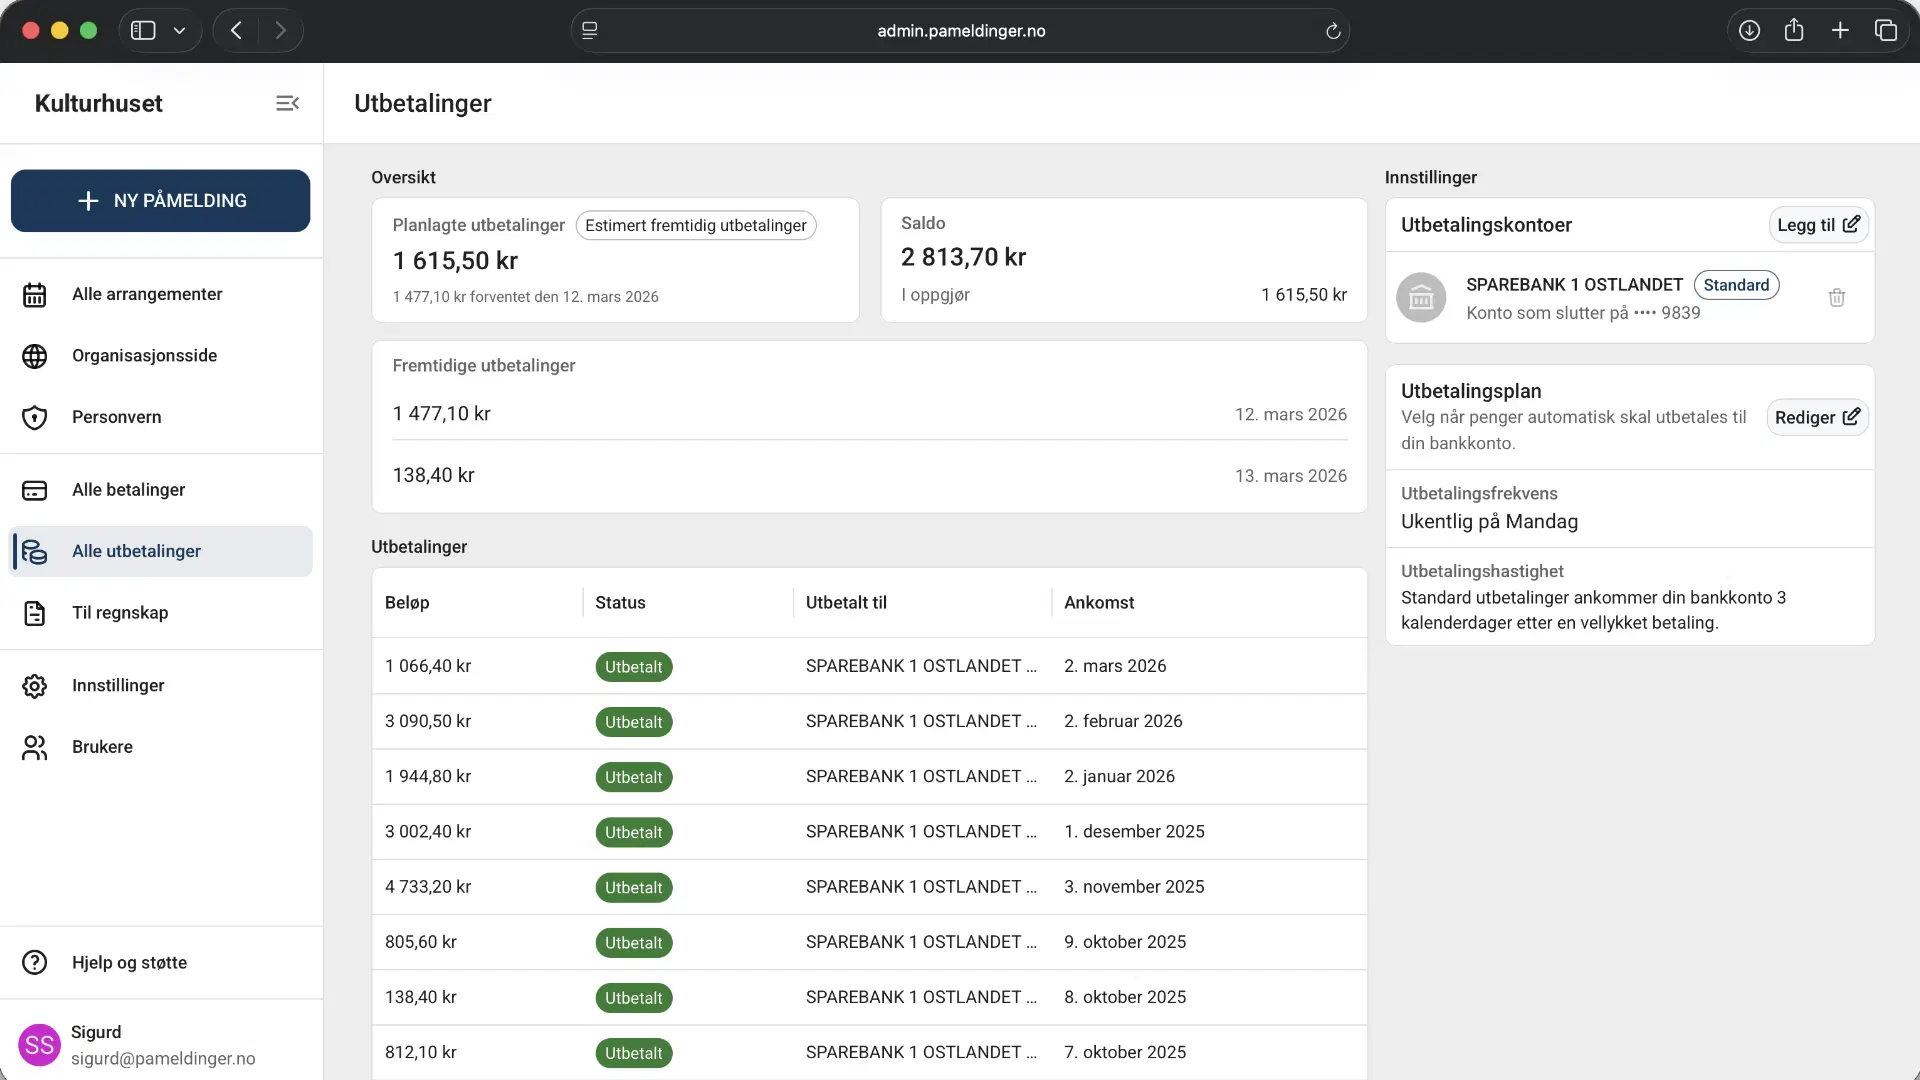Open Brukere via the people icon
1920x1080 pixels.
(x=35, y=747)
